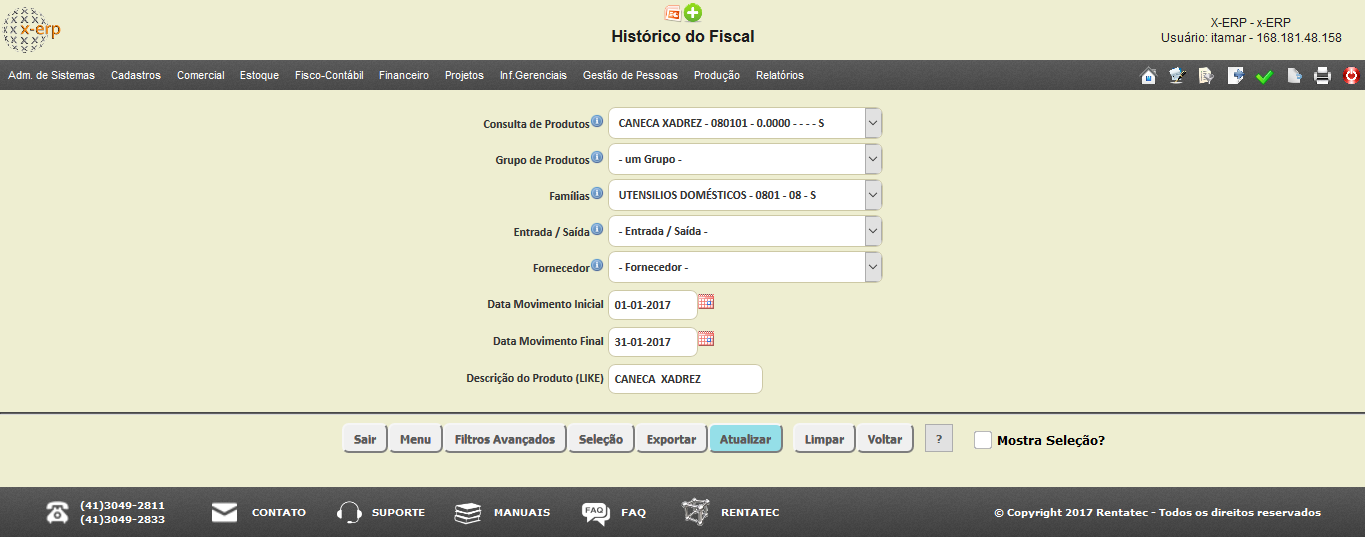Click the Exportar button
The width and height of the screenshot is (1365, 537).
coord(672,439)
